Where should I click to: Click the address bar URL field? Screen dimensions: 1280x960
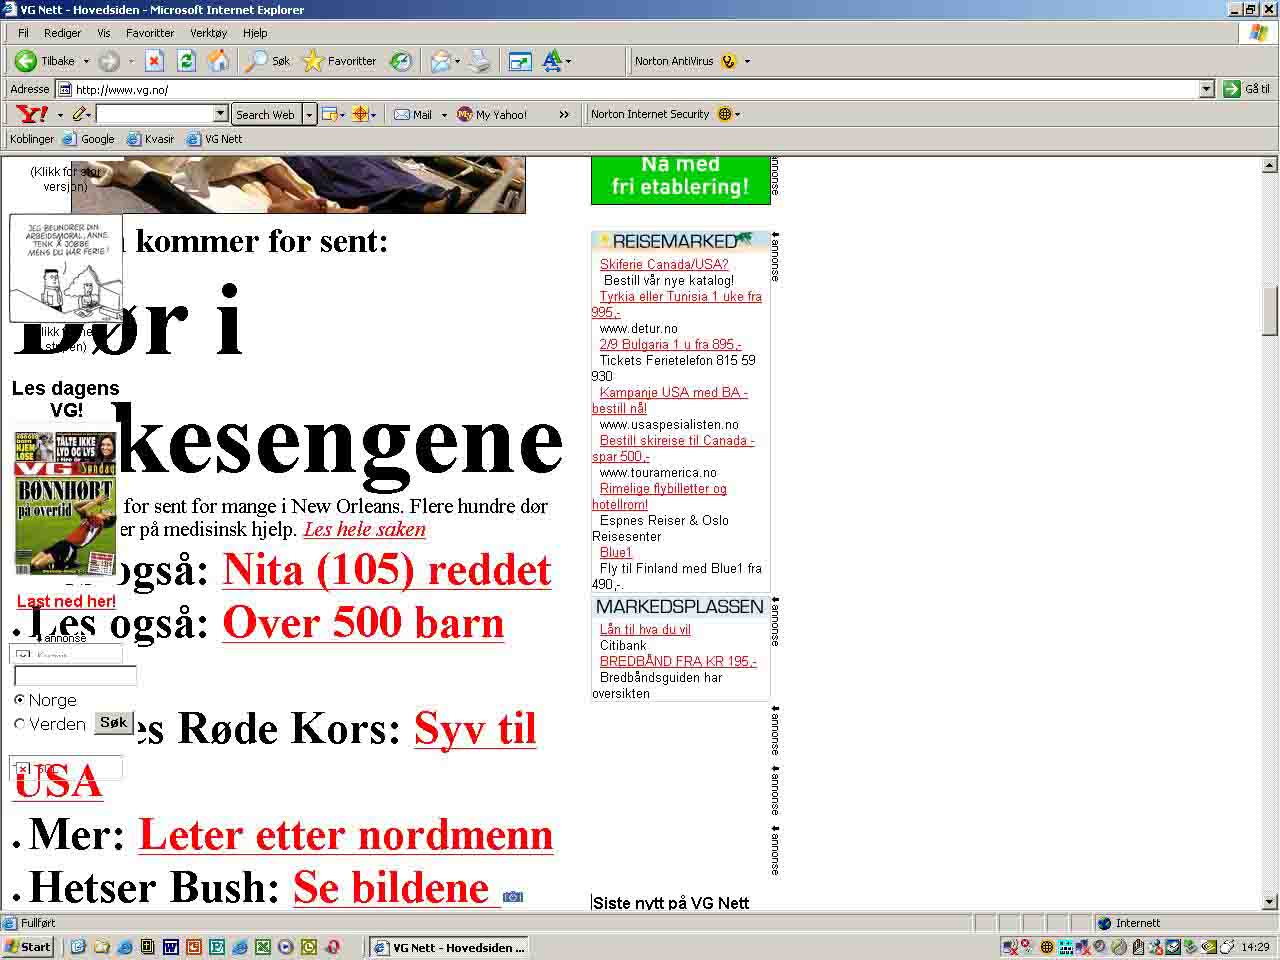pyautogui.click(x=635, y=89)
